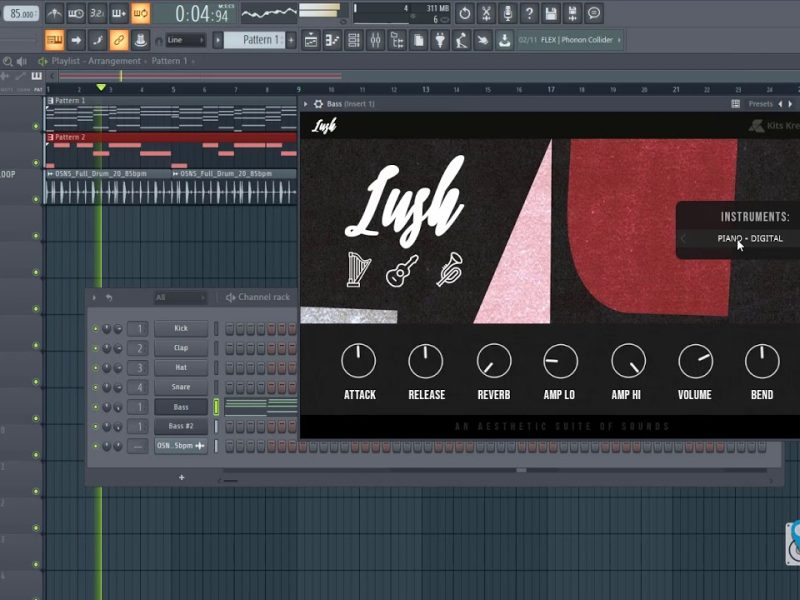Open the Browser view icon
This screenshot has width=800, height=600.
[397, 40]
